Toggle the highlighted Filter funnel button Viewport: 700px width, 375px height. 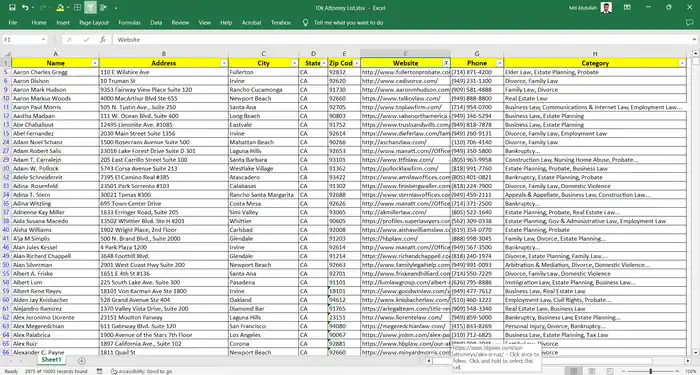pyautogui.click(x=90, y=8)
